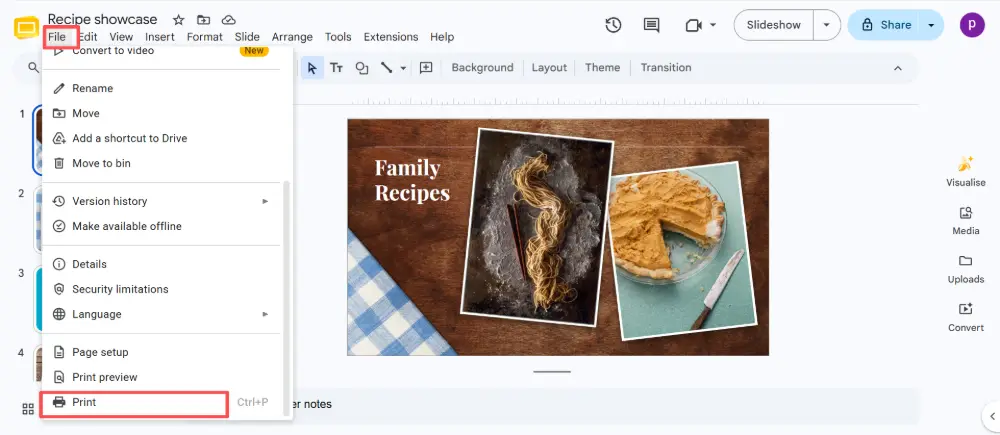This screenshot has width=1000, height=435.
Task: Choose Move to bin
Action: (161, 163)
